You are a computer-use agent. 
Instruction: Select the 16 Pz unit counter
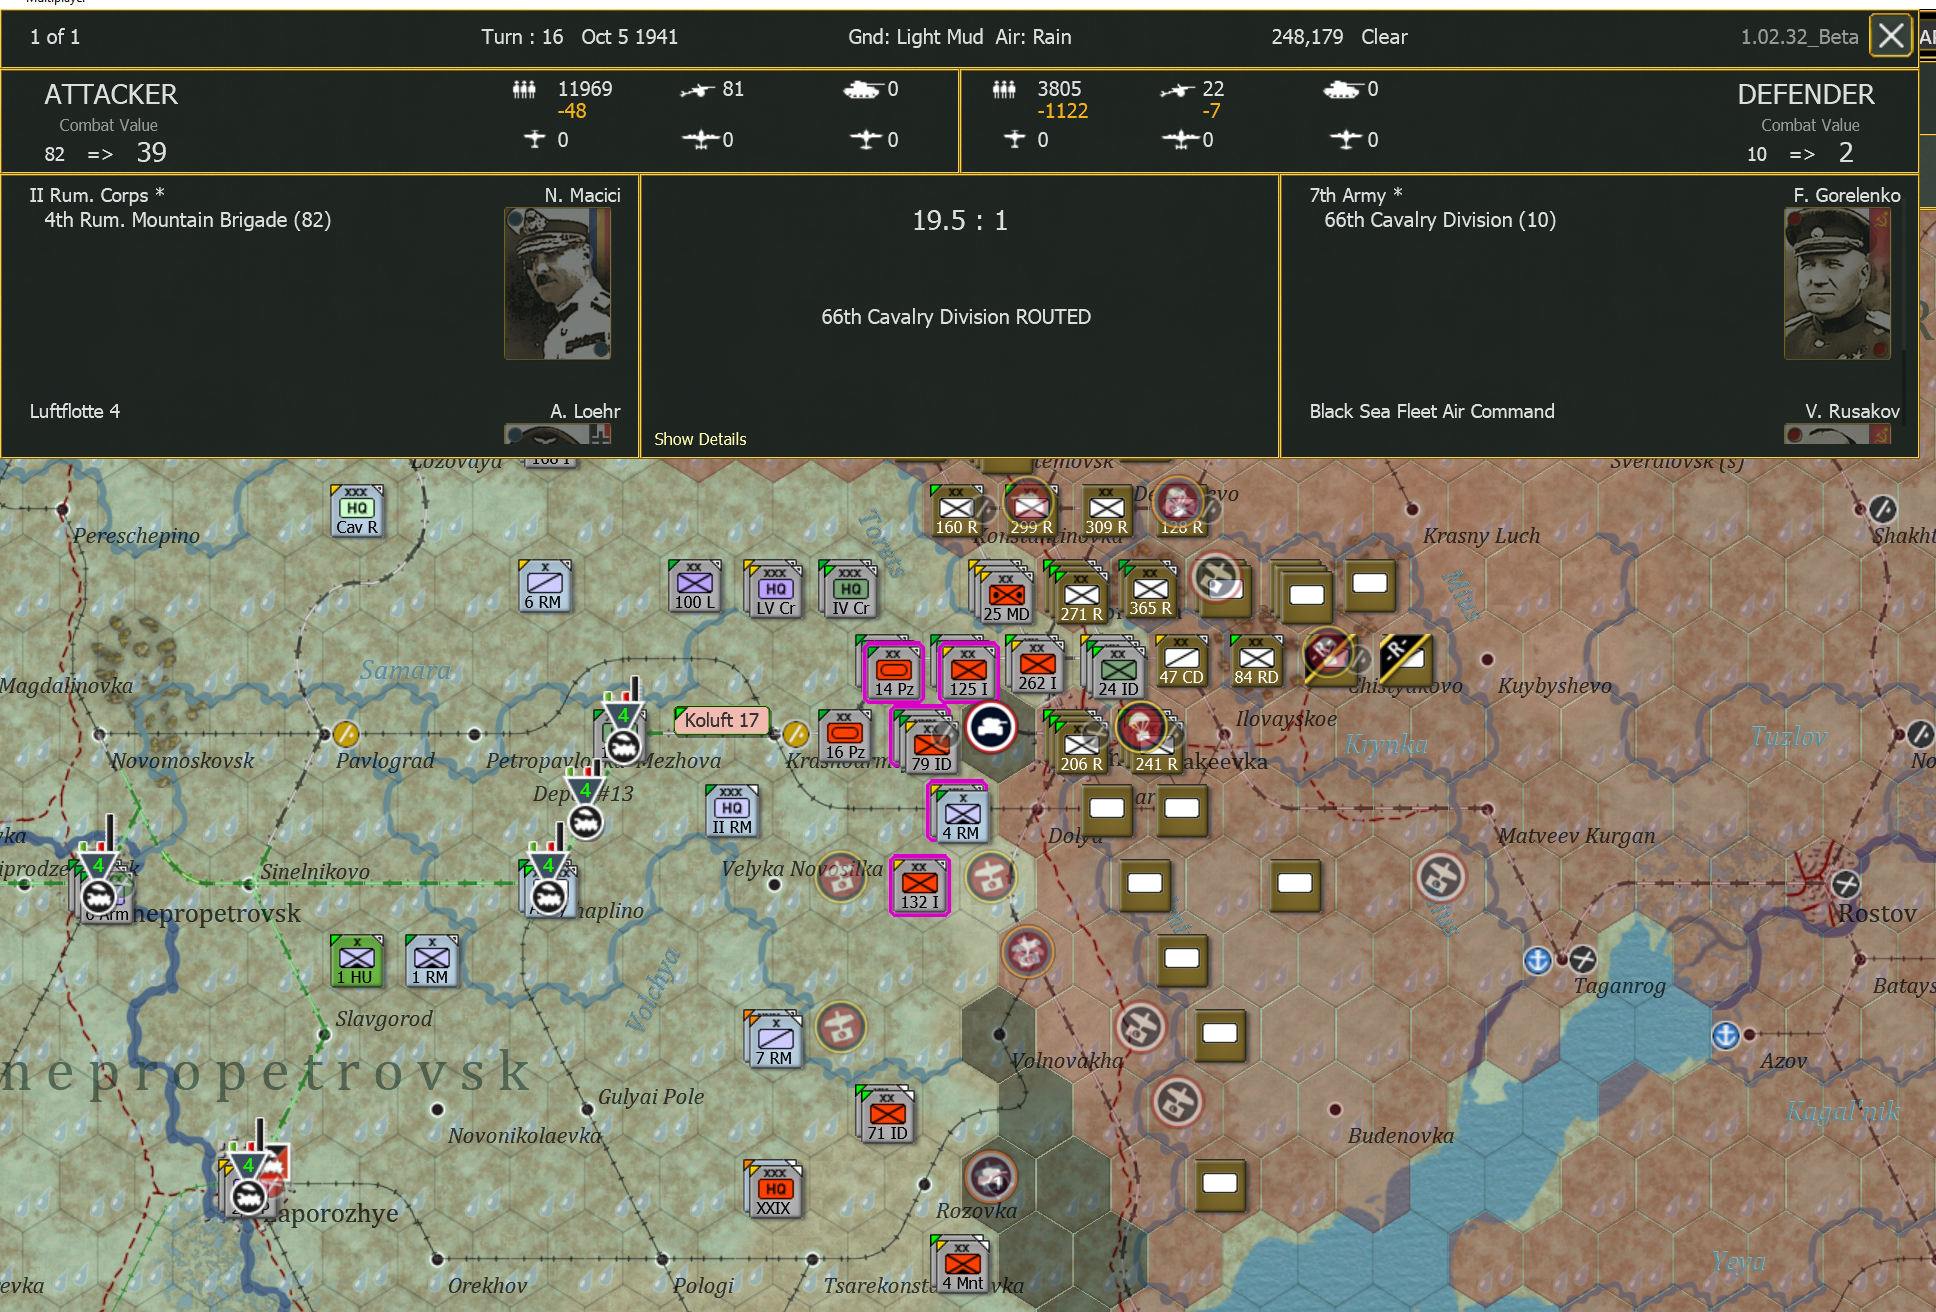click(845, 736)
